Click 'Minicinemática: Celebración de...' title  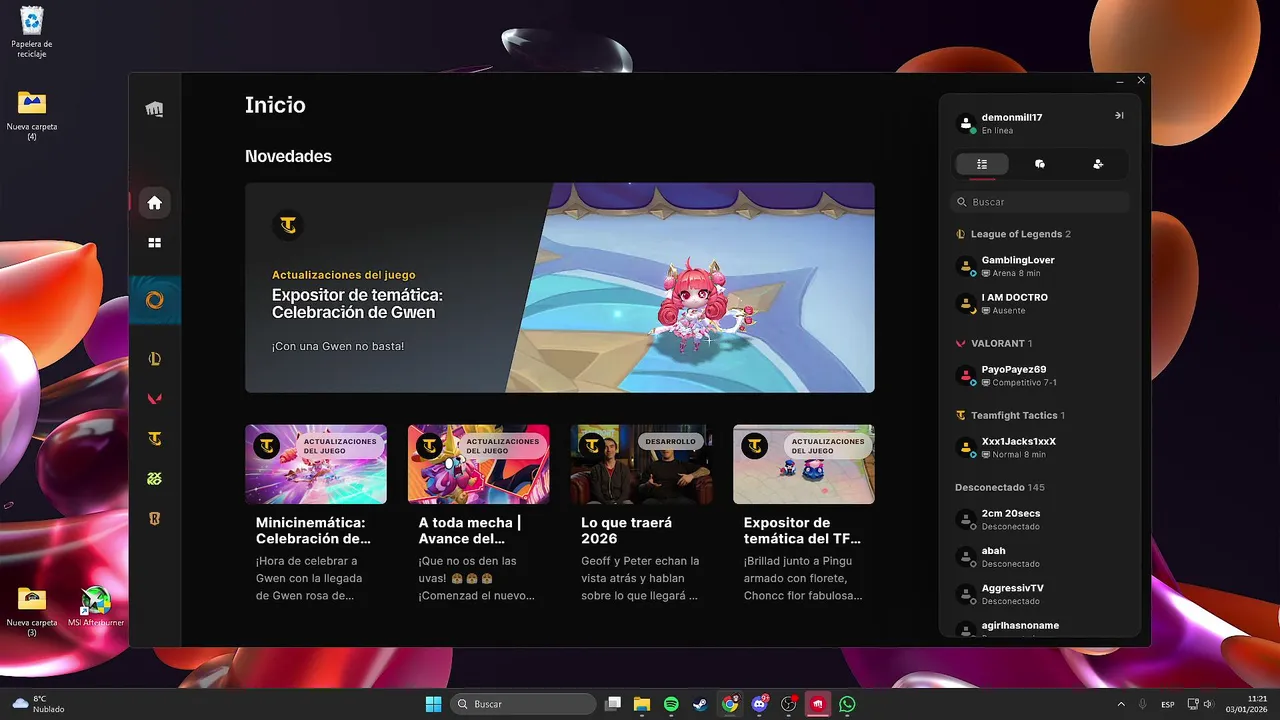313,530
